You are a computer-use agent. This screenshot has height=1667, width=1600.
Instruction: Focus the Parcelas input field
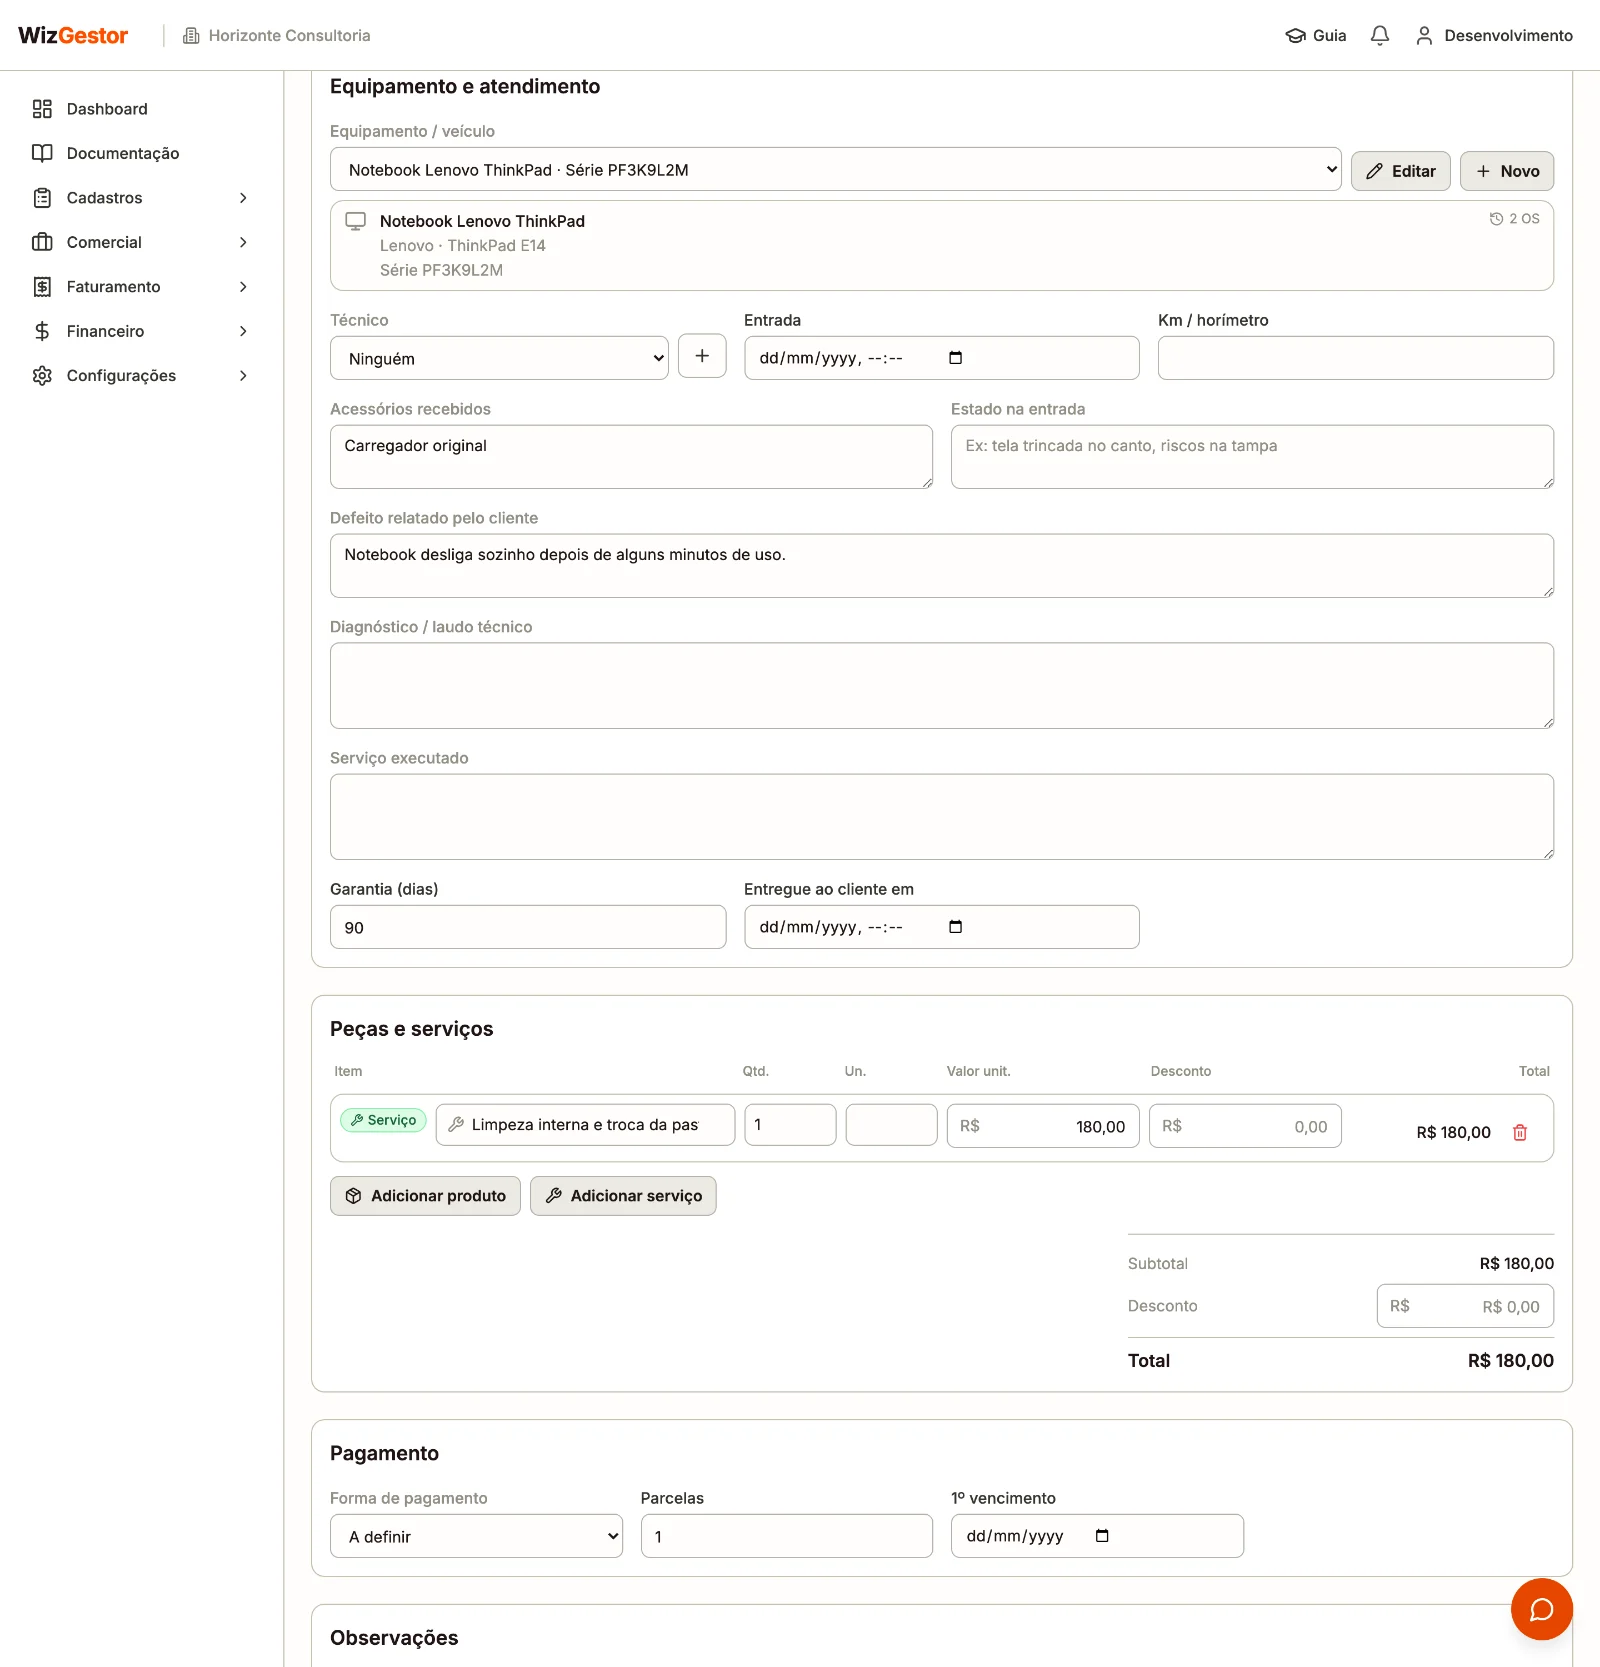tap(787, 1536)
